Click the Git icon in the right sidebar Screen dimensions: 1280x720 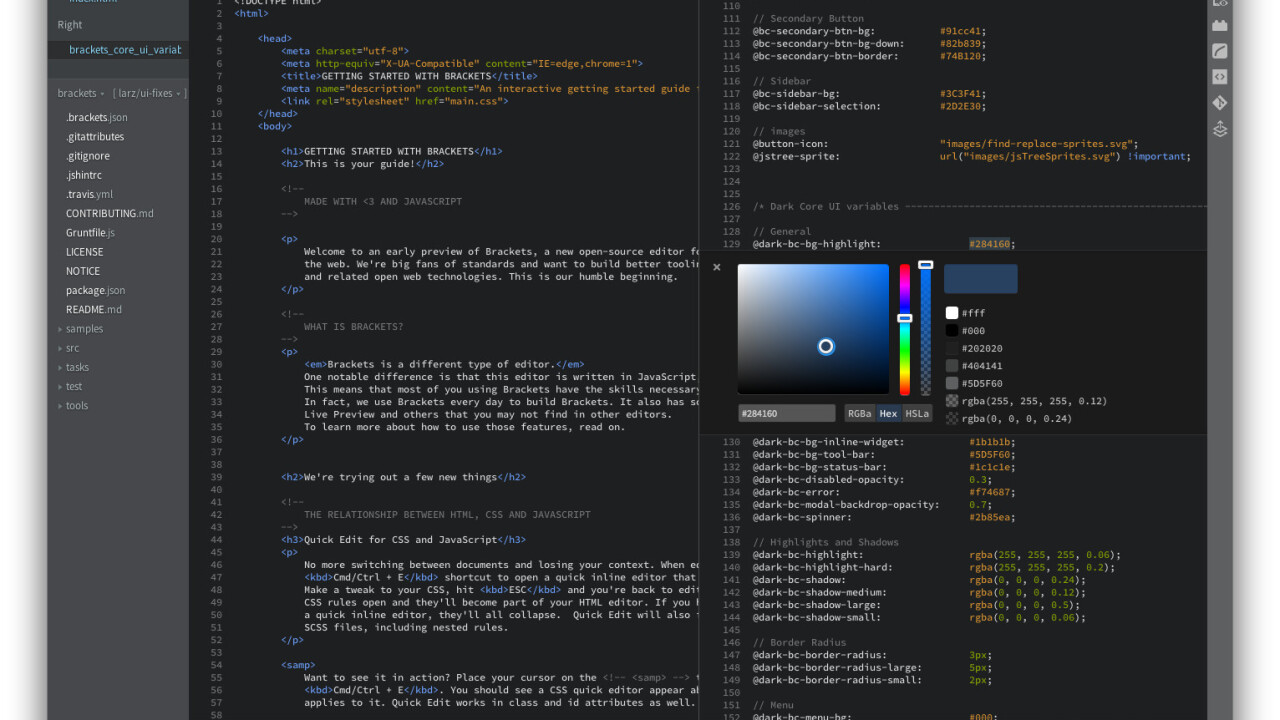coord(1220,101)
